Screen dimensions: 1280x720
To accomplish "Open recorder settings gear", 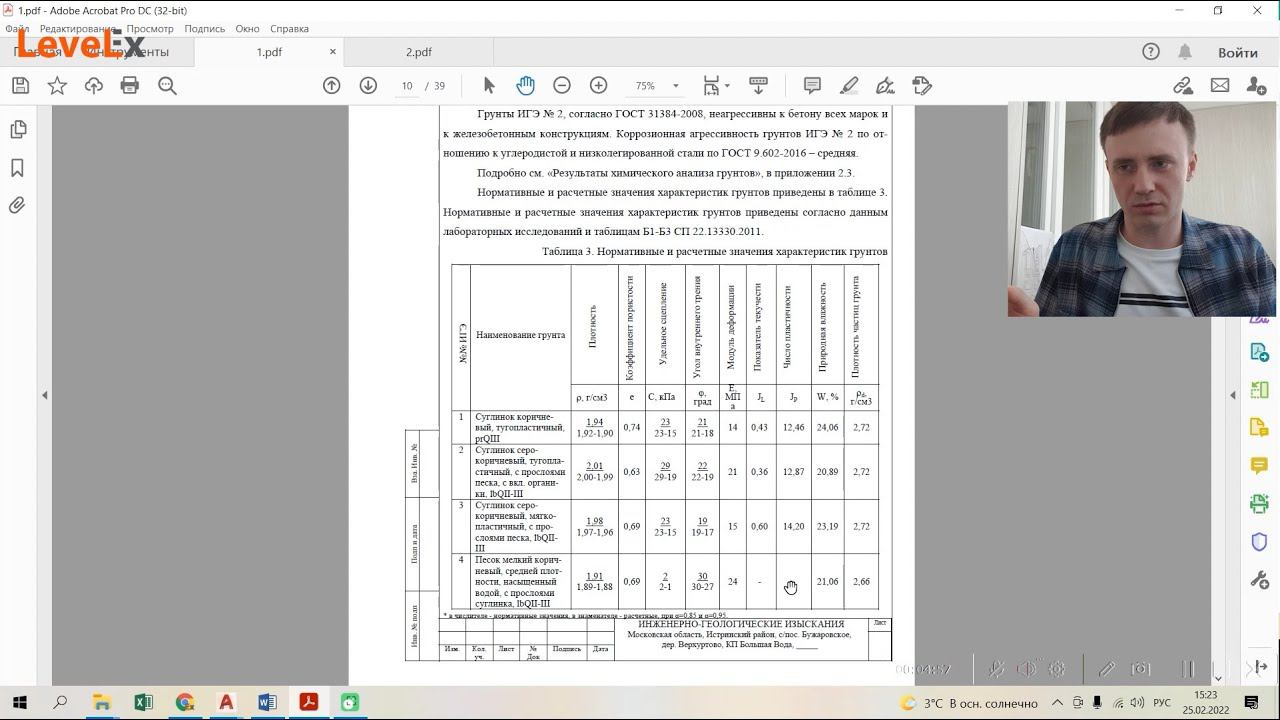I will pos(1057,669).
